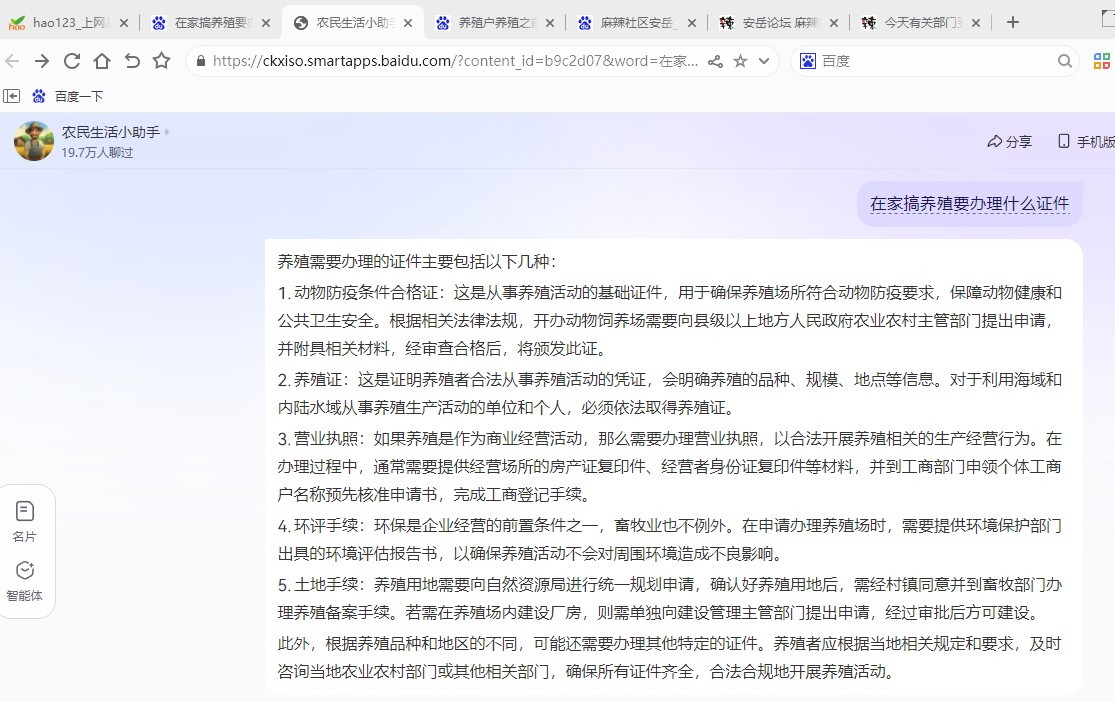
Task: Open the 百度一下 bookmark
Action: click(68, 96)
